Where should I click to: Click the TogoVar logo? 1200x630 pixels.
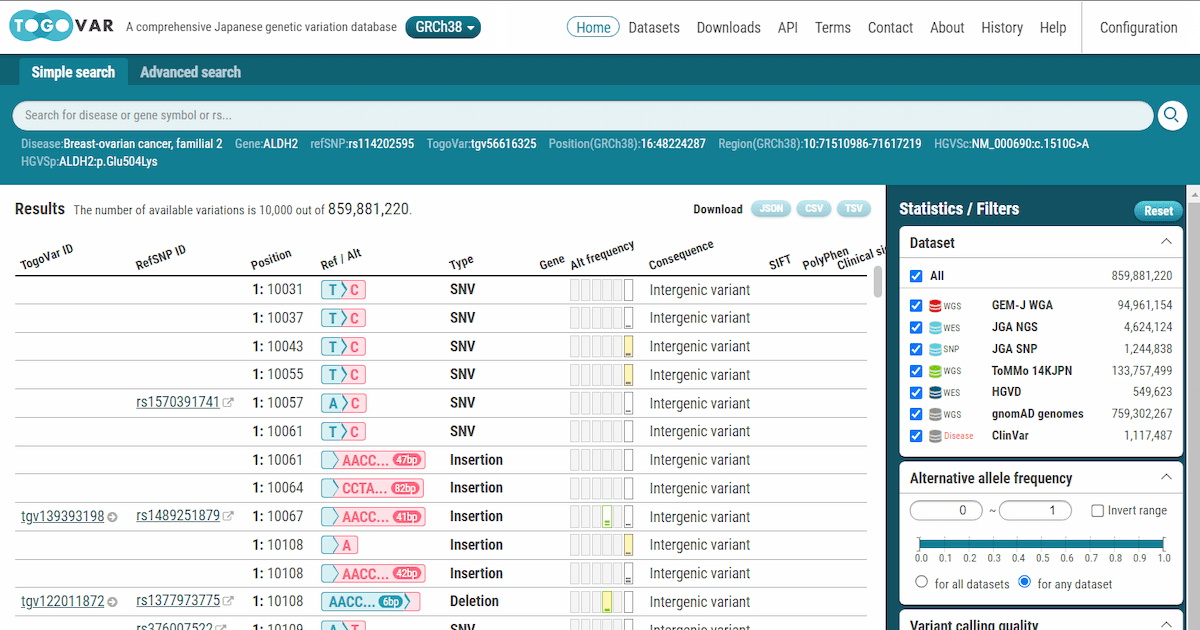point(60,28)
